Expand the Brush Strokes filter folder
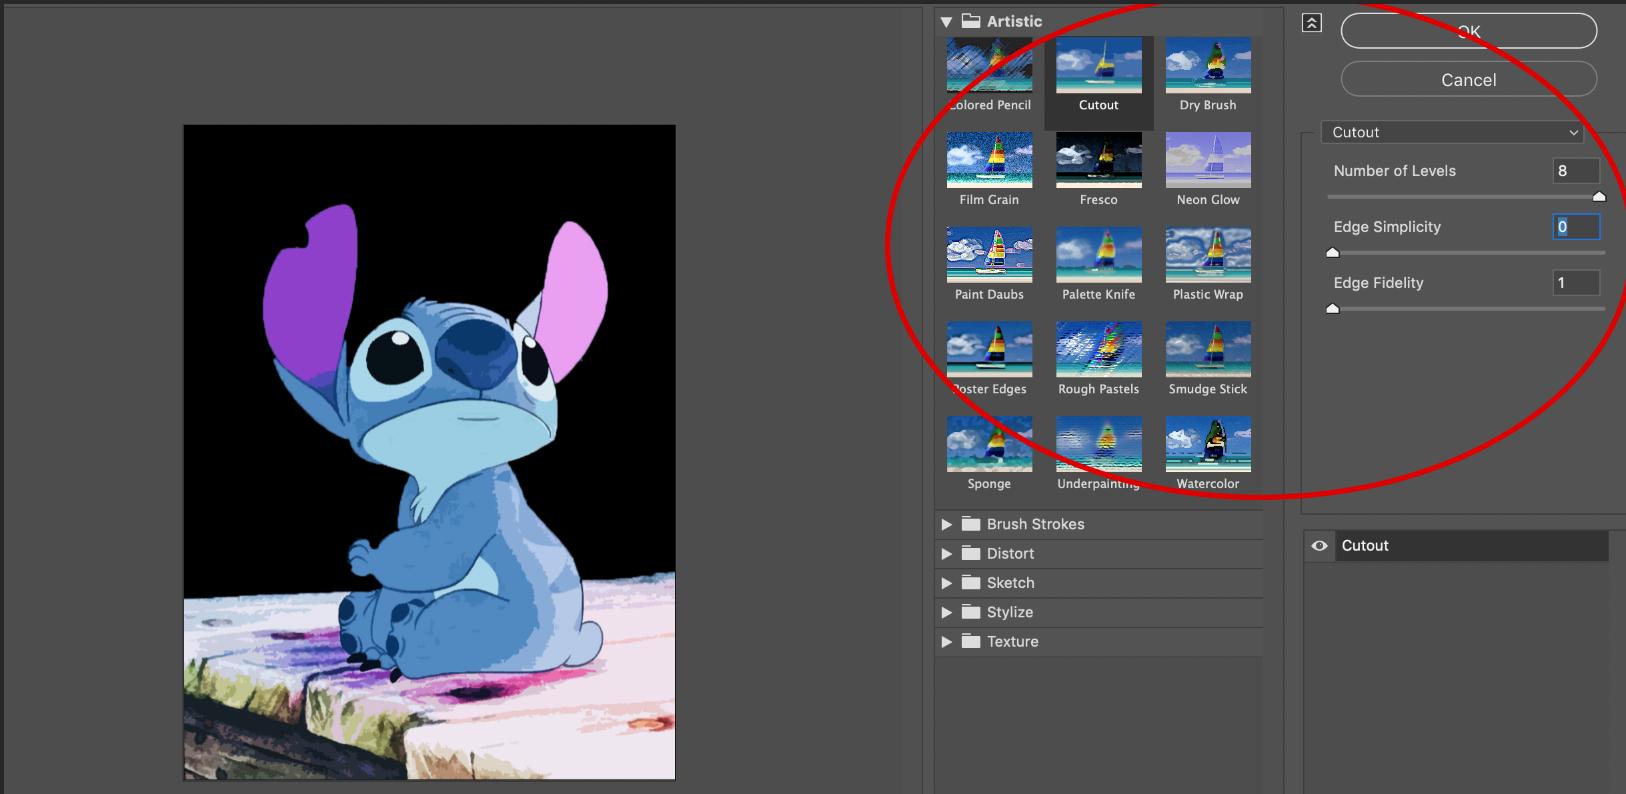Viewport: 1626px width, 794px height. click(x=946, y=524)
